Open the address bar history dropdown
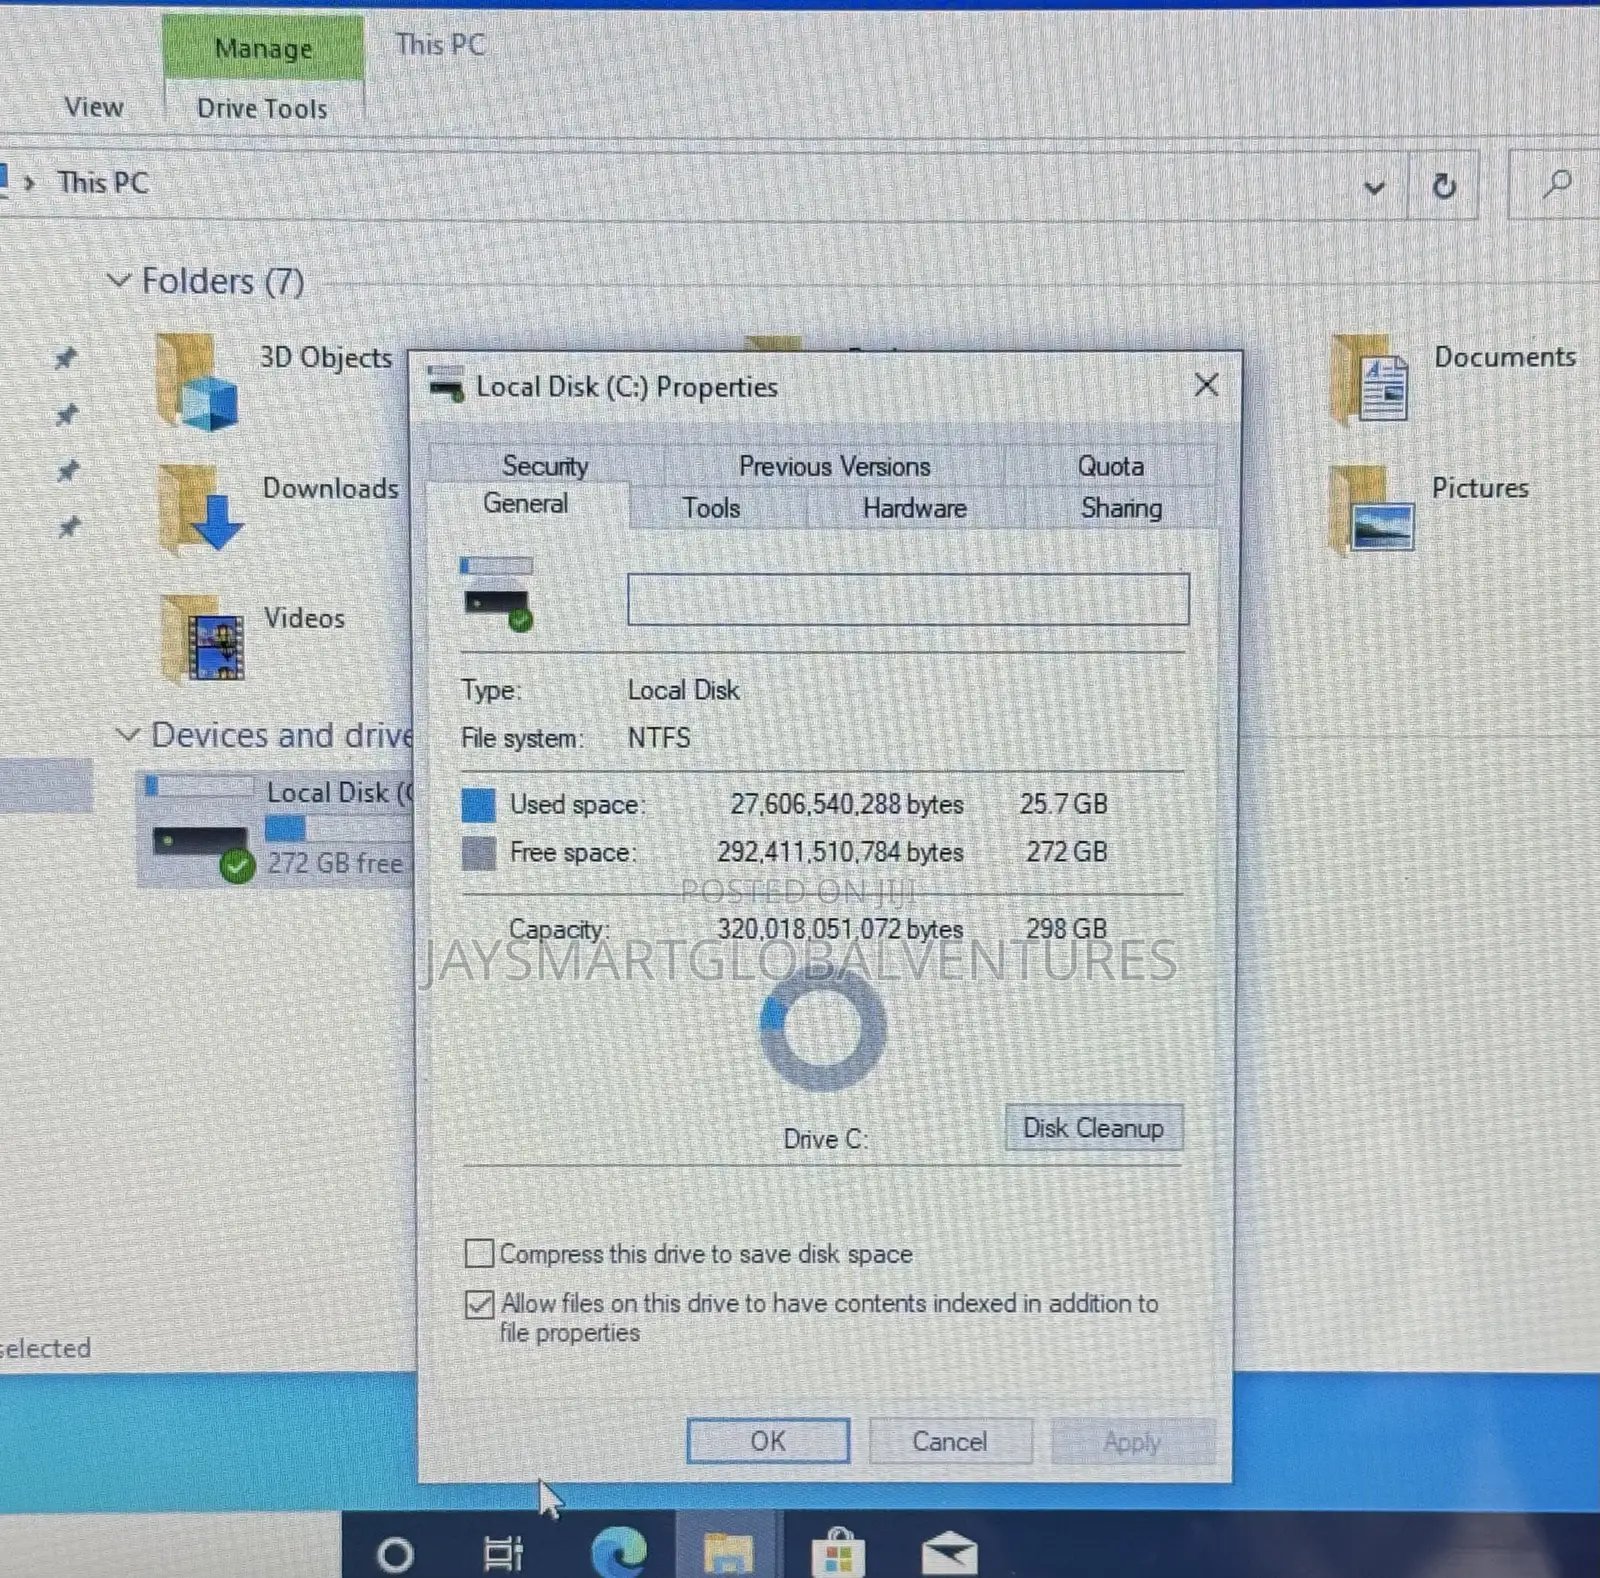This screenshot has height=1578, width=1600. (1375, 186)
